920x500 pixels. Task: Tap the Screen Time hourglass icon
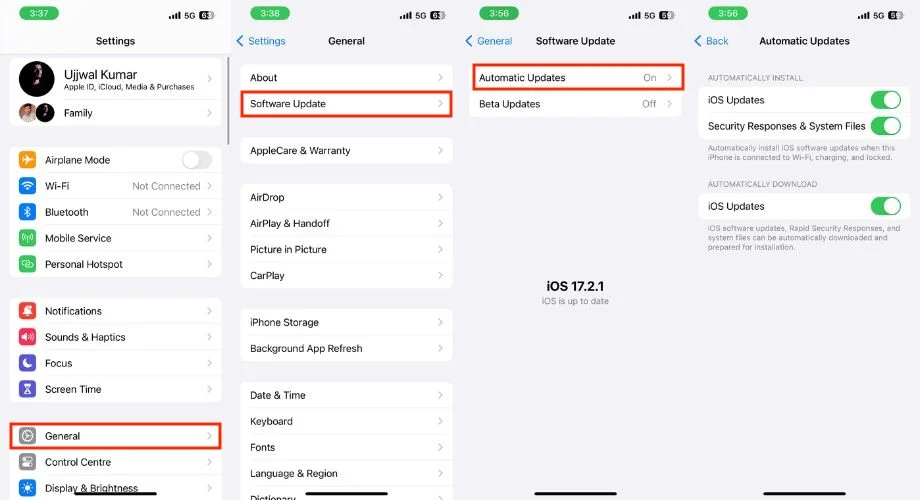pyautogui.click(x=27, y=389)
